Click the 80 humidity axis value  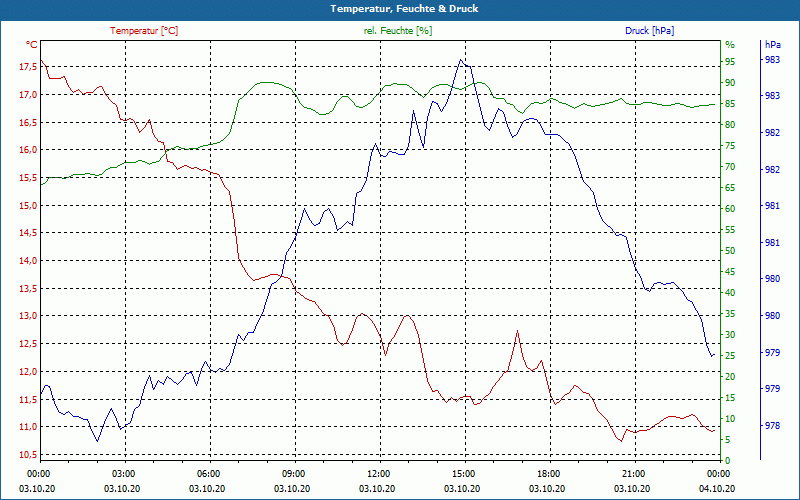coord(730,125)
